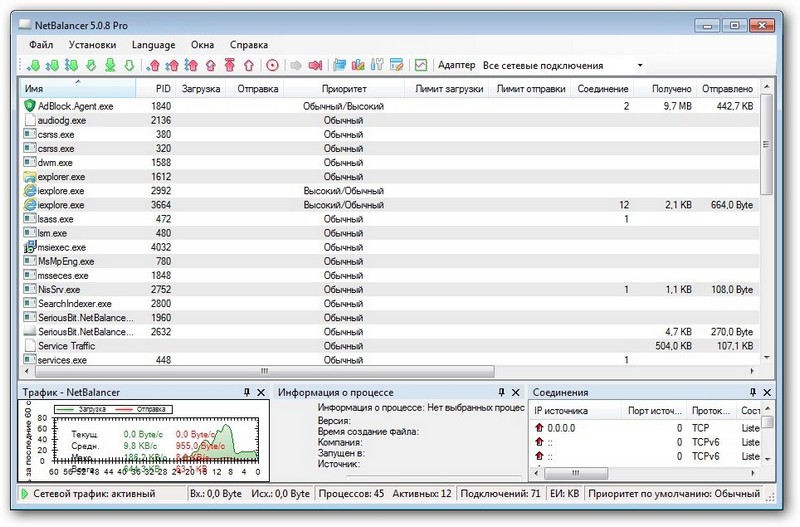
Task: Set normal download priority (green two-dot arrow)
Action: (x=52, y=65)
